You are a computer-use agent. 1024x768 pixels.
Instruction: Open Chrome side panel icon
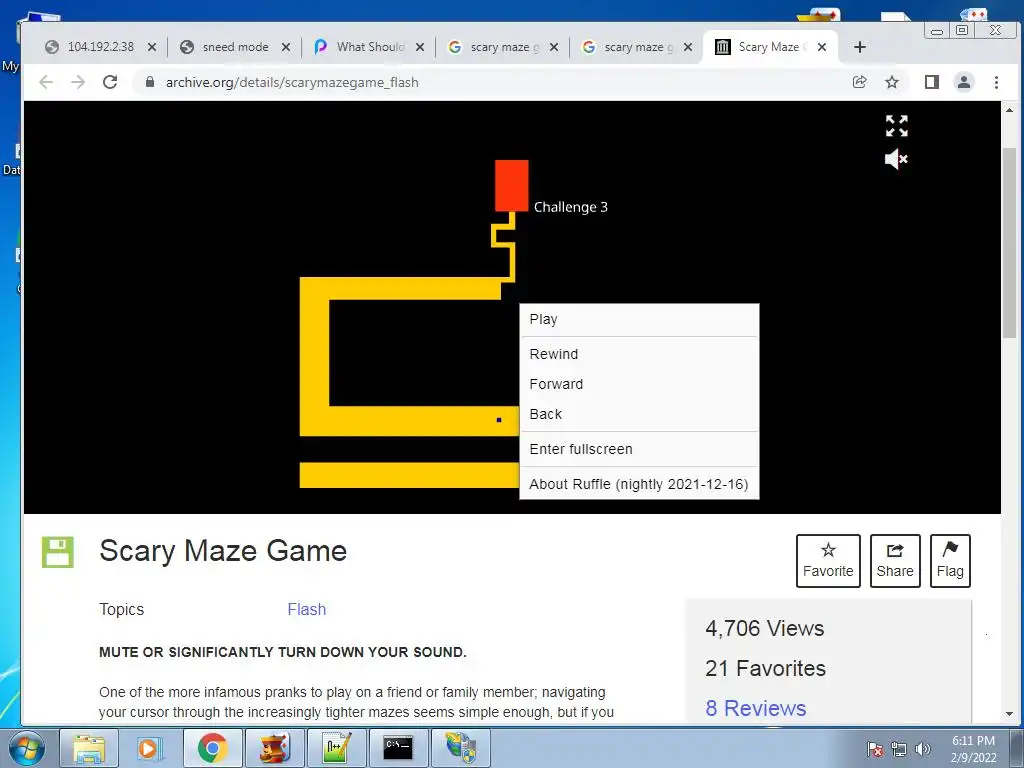pyautogui.click(x=932, y=82)
